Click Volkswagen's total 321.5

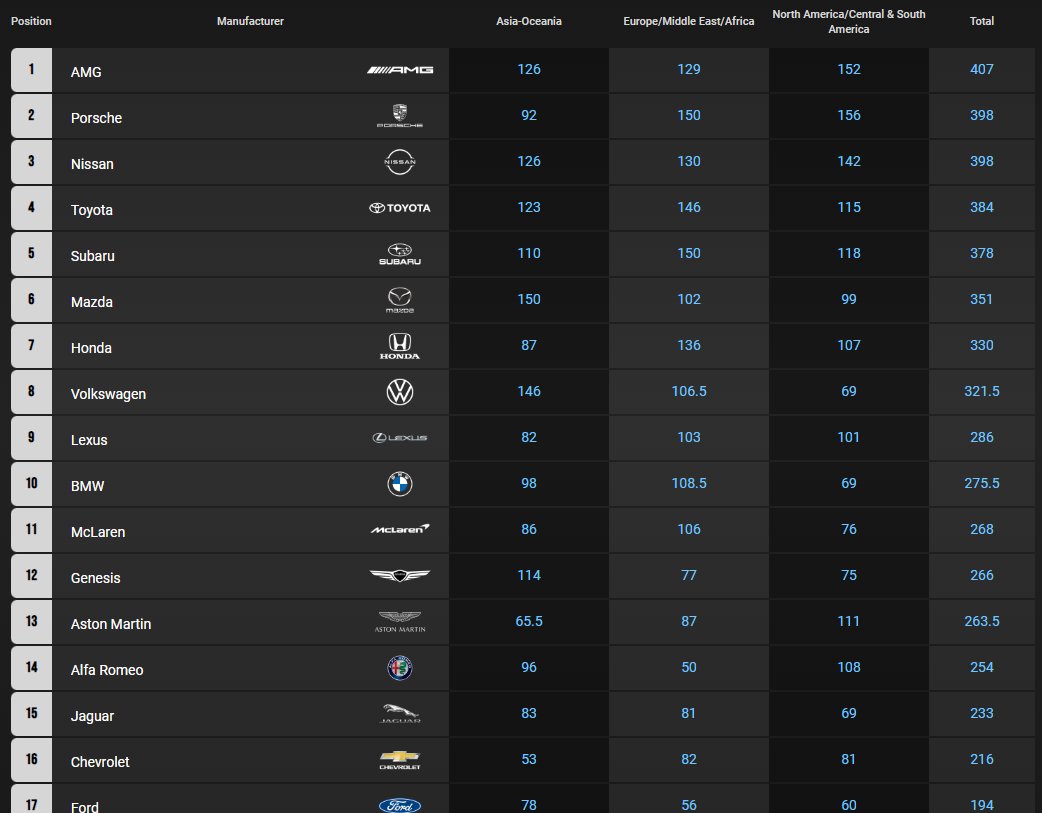coord(982,391)
